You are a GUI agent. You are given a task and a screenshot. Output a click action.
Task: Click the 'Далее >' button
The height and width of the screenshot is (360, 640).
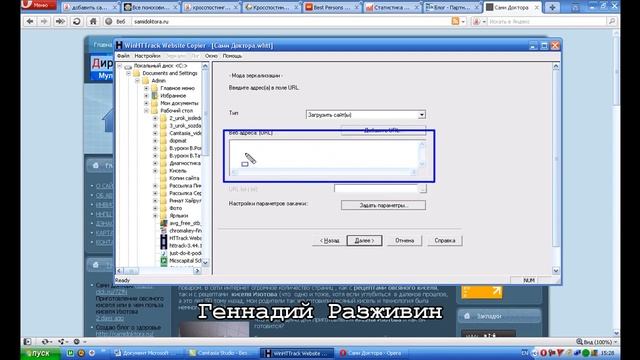pos(364,240)
